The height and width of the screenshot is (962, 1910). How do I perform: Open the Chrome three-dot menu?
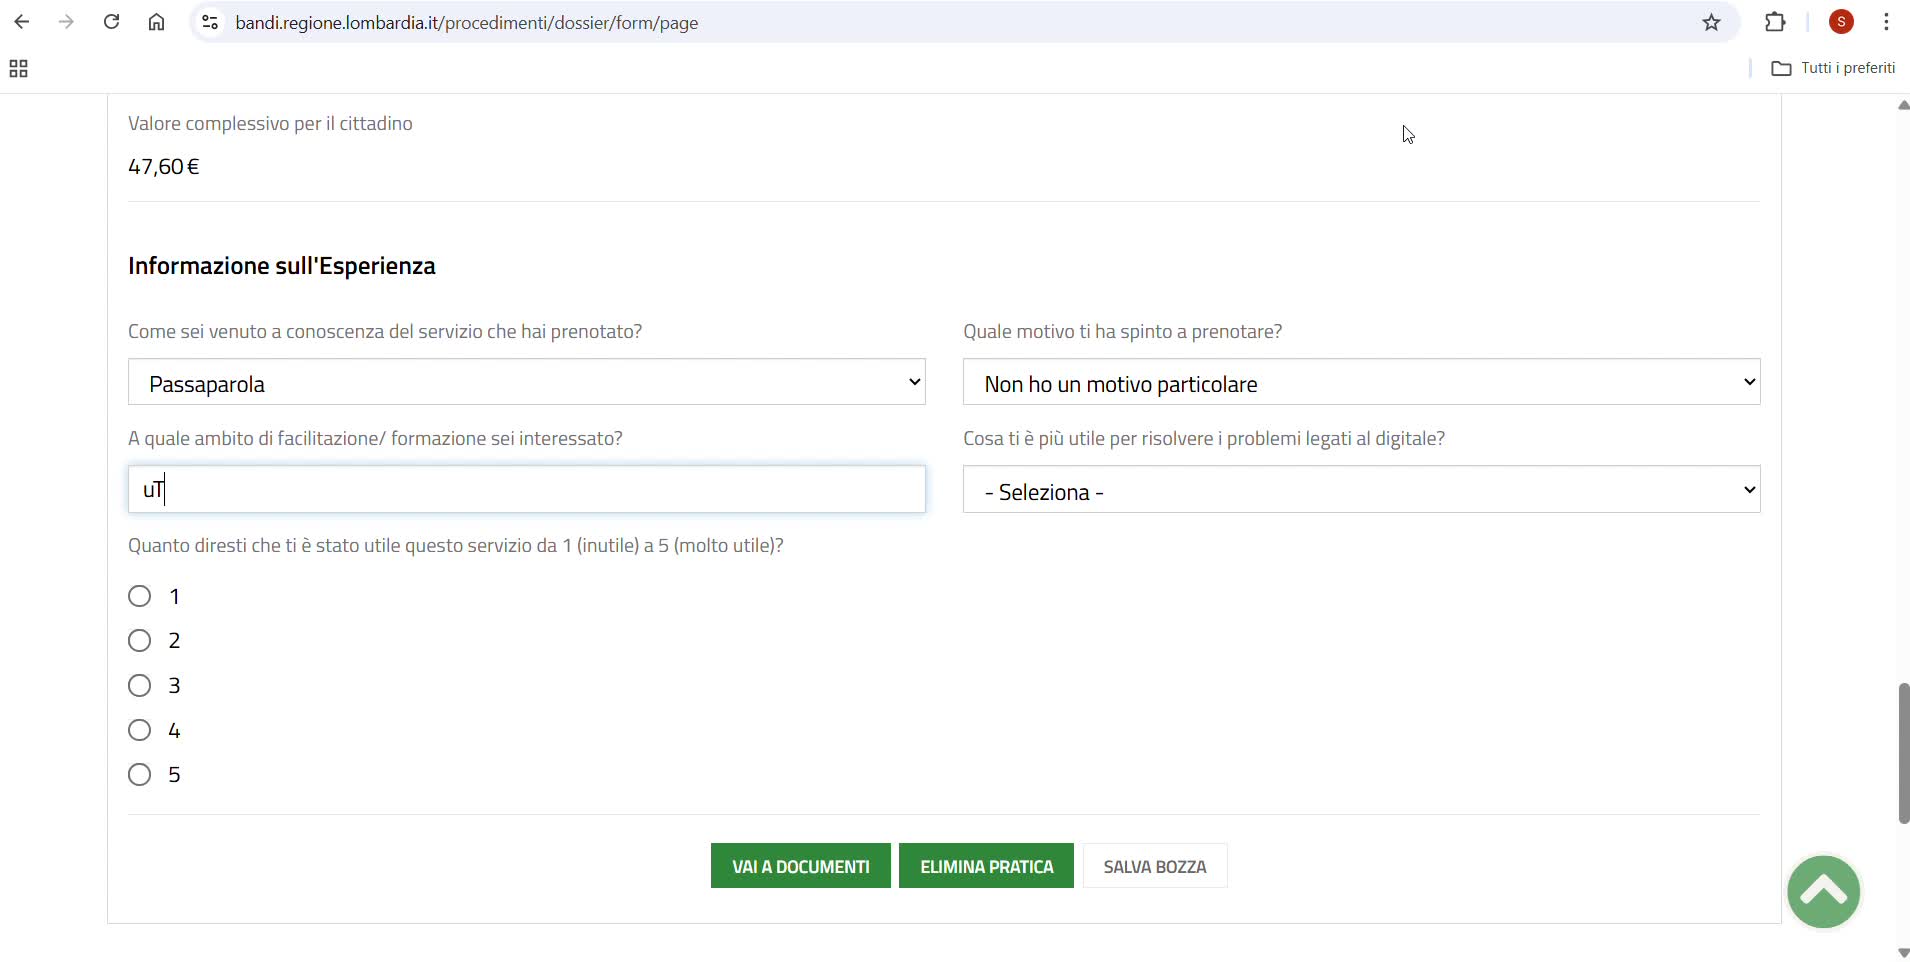pos(1886,22)
